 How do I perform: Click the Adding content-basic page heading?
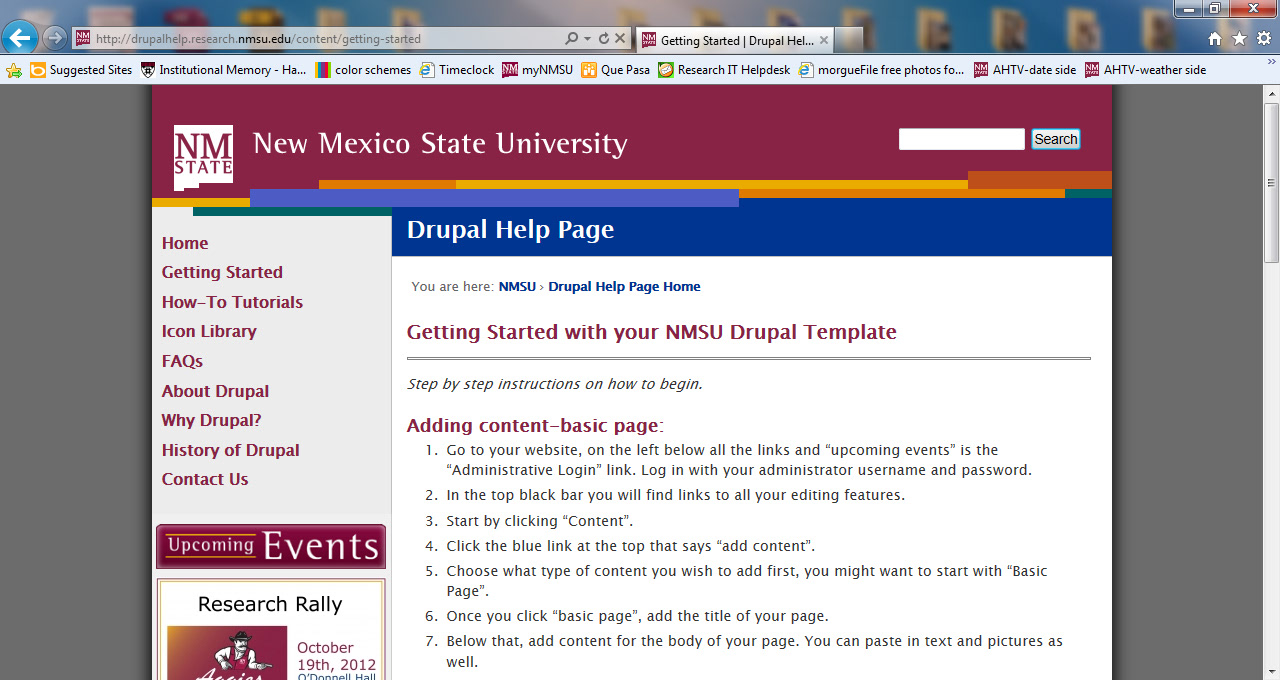535,425
